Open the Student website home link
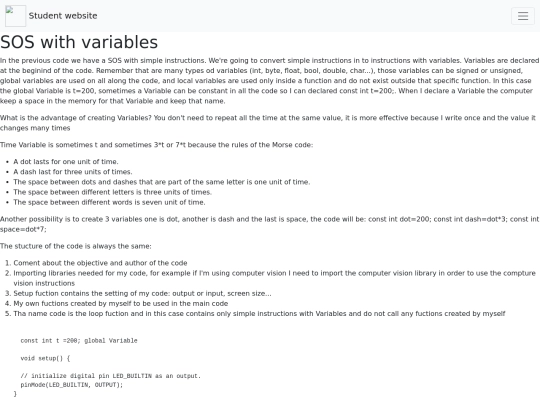 (x=63, y=16)
